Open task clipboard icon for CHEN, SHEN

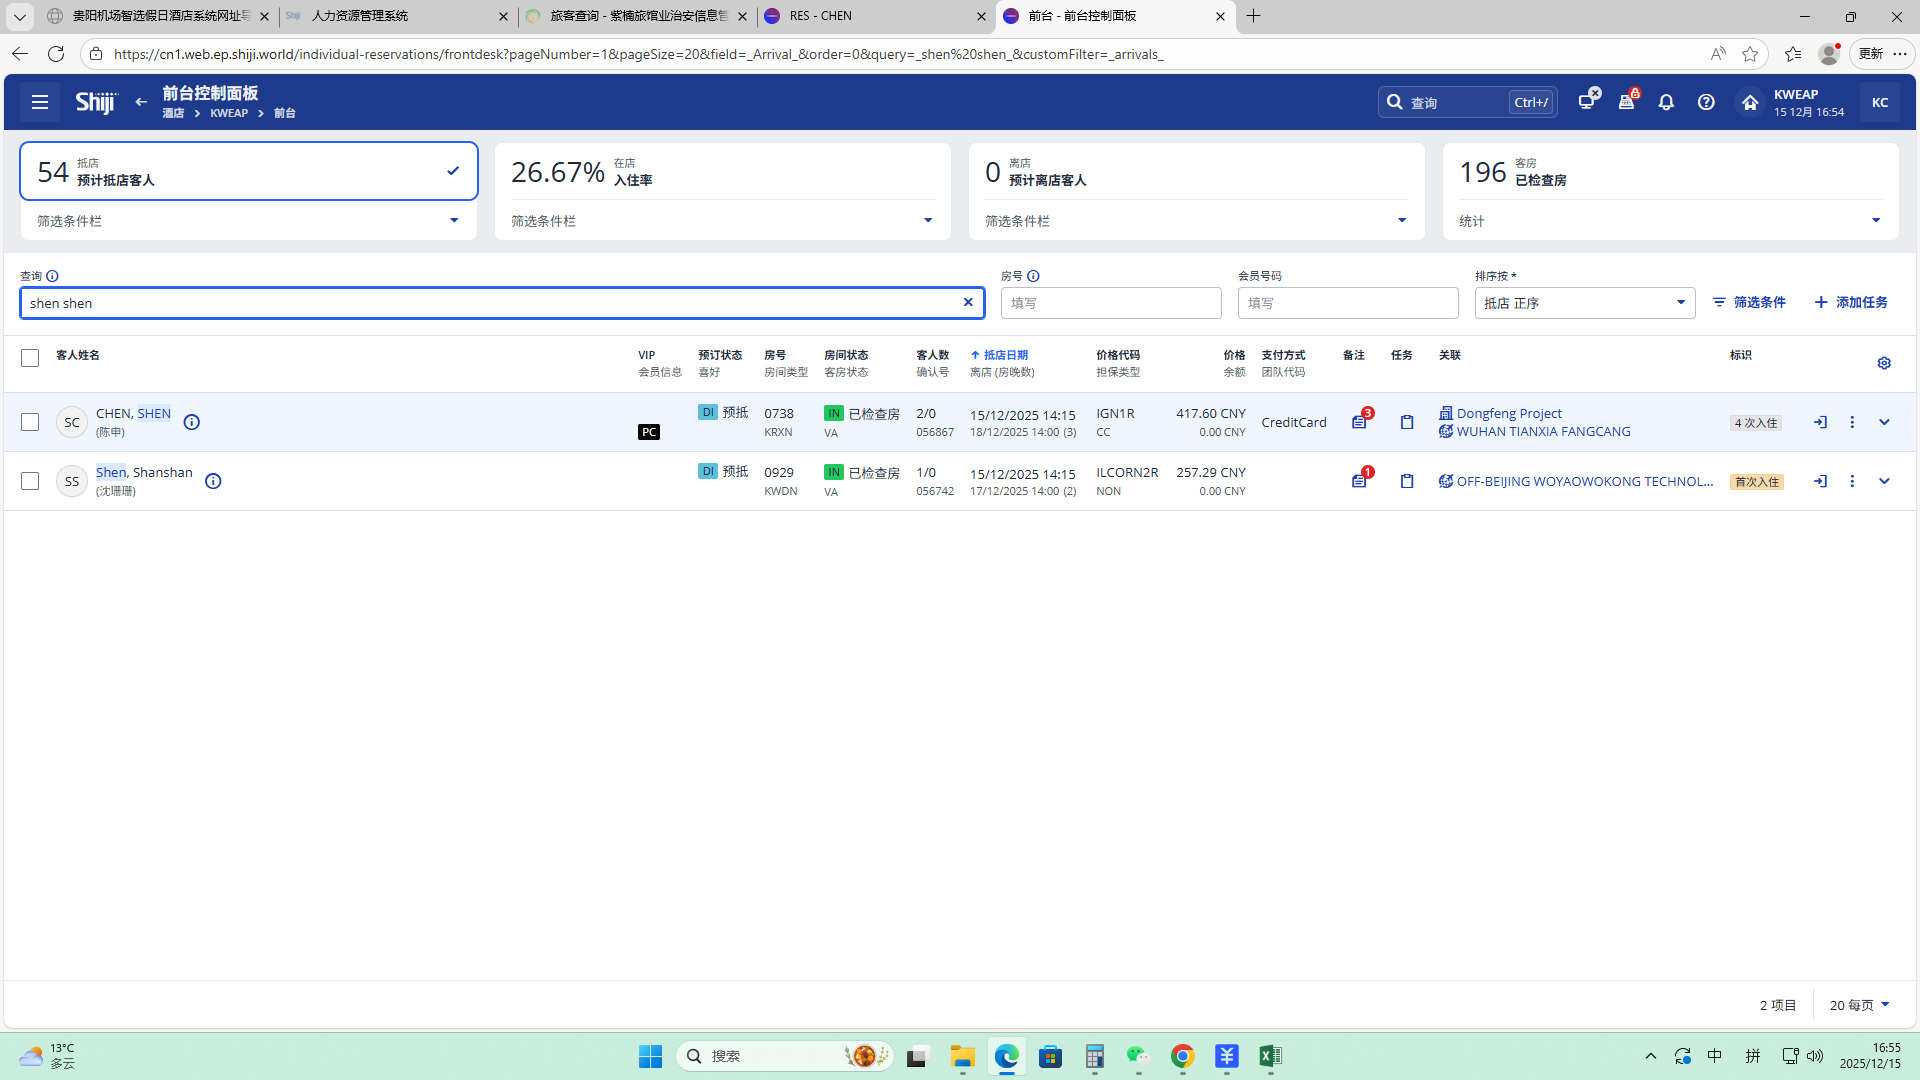(1407, 422)
